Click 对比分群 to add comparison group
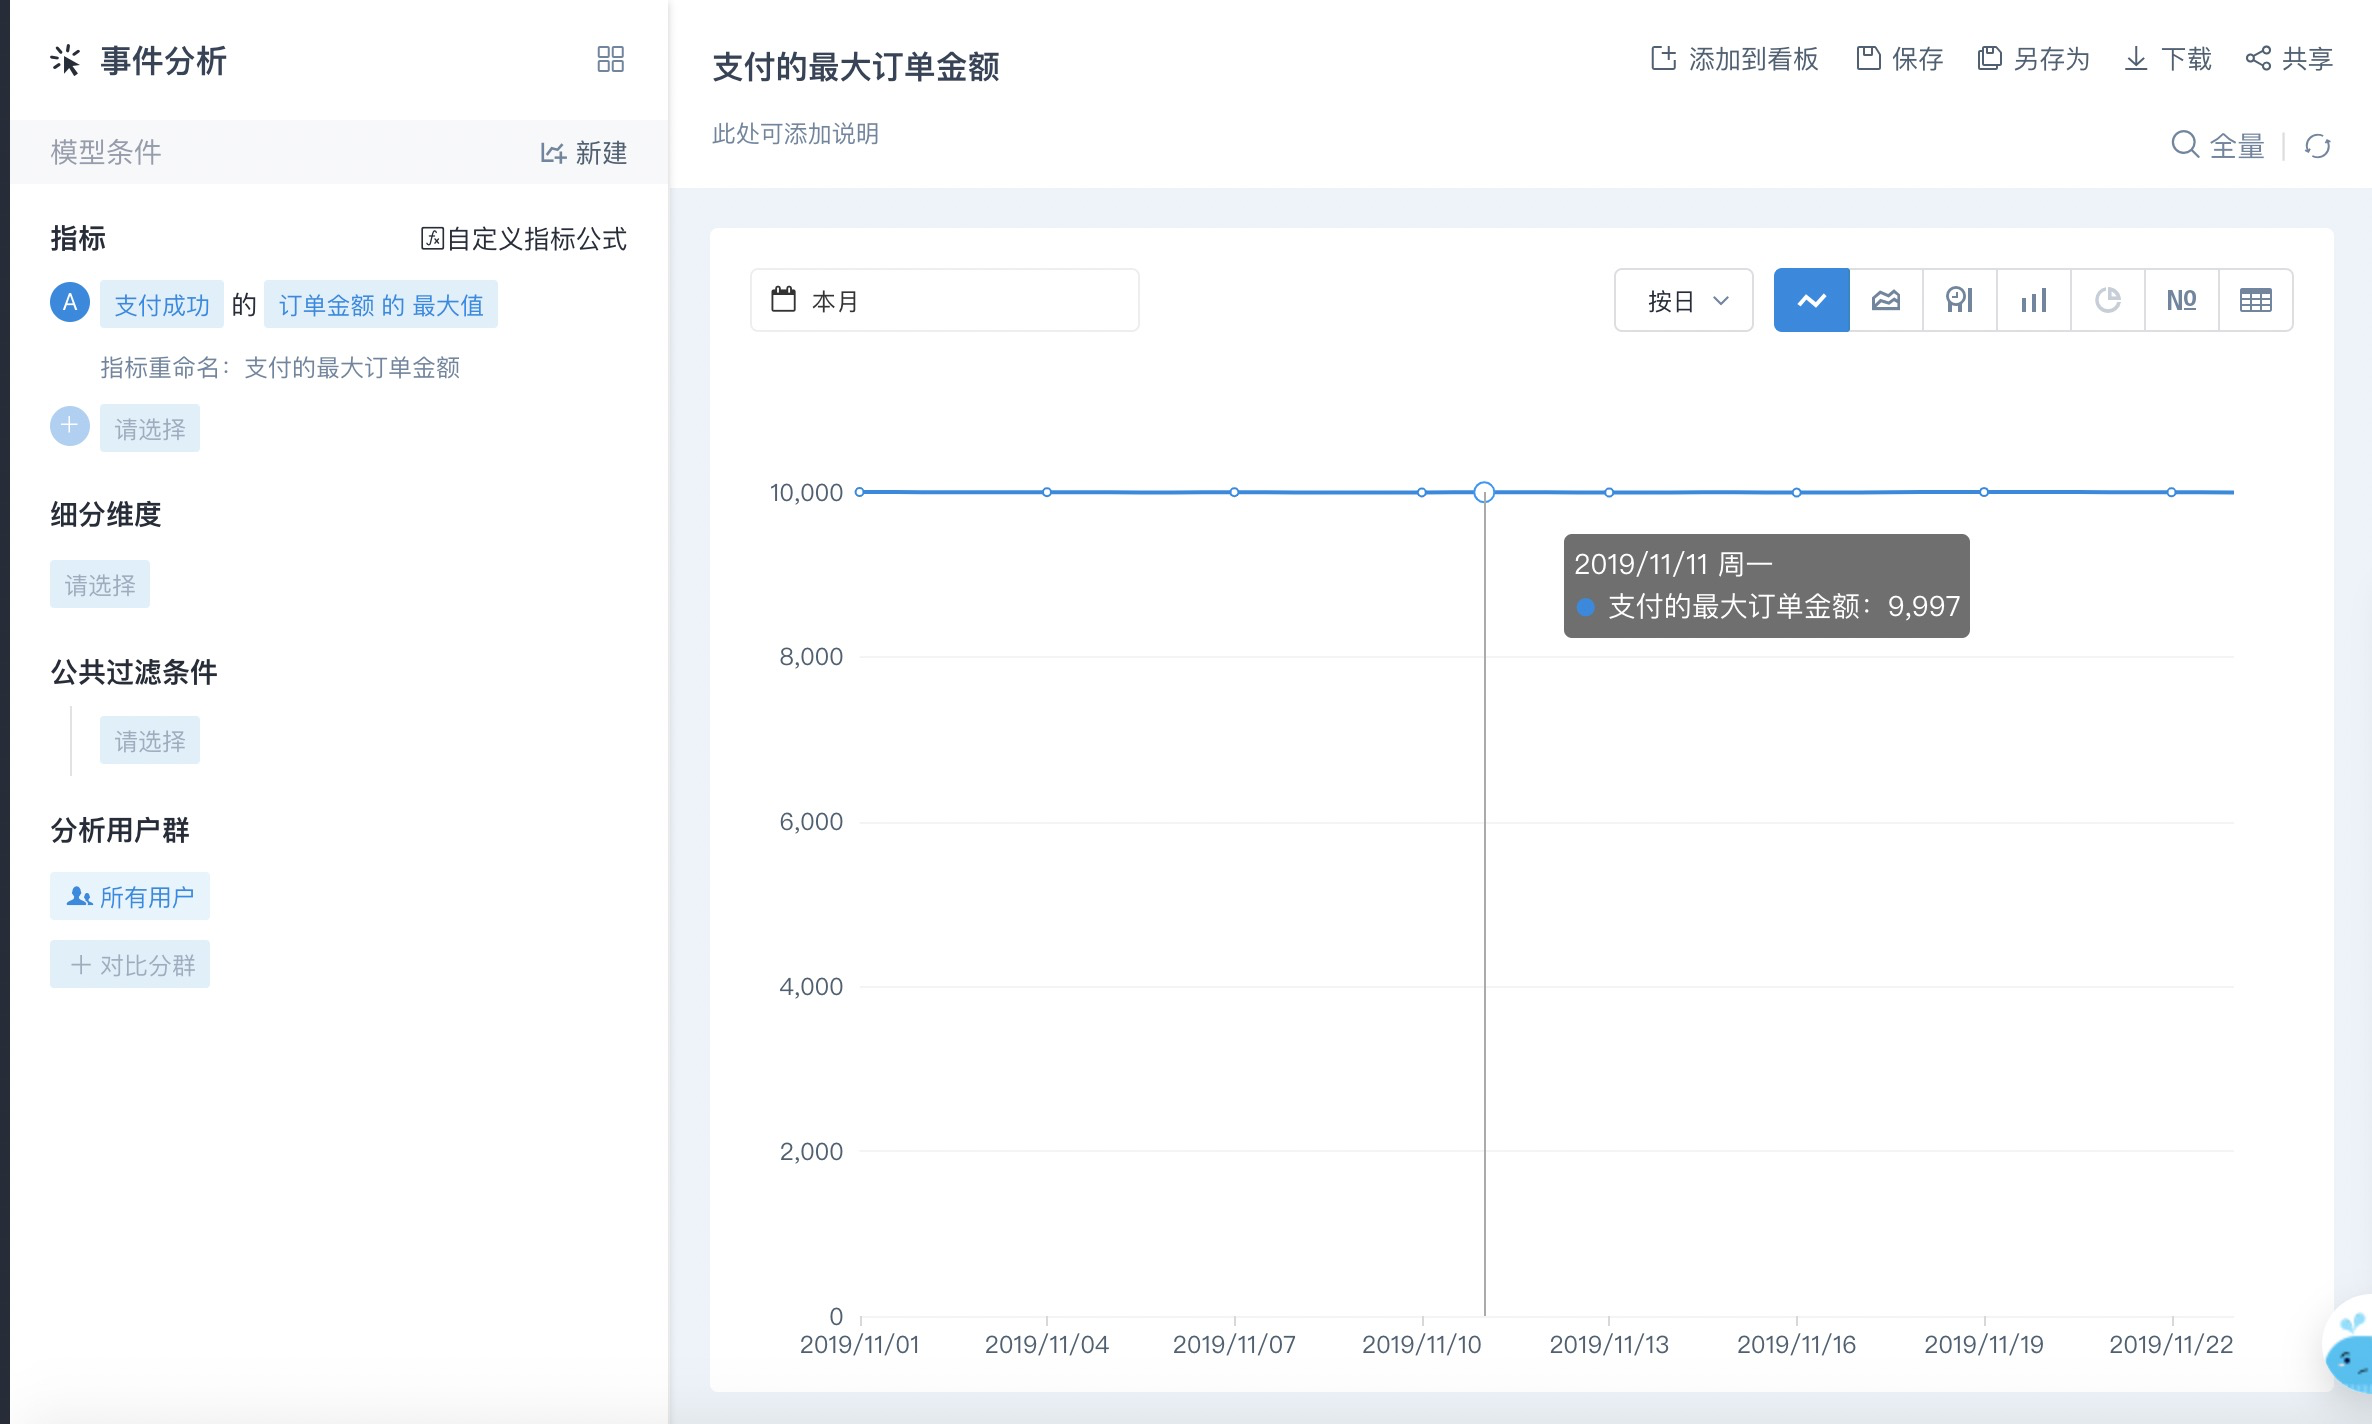2372x1424 pixels. 130,964
